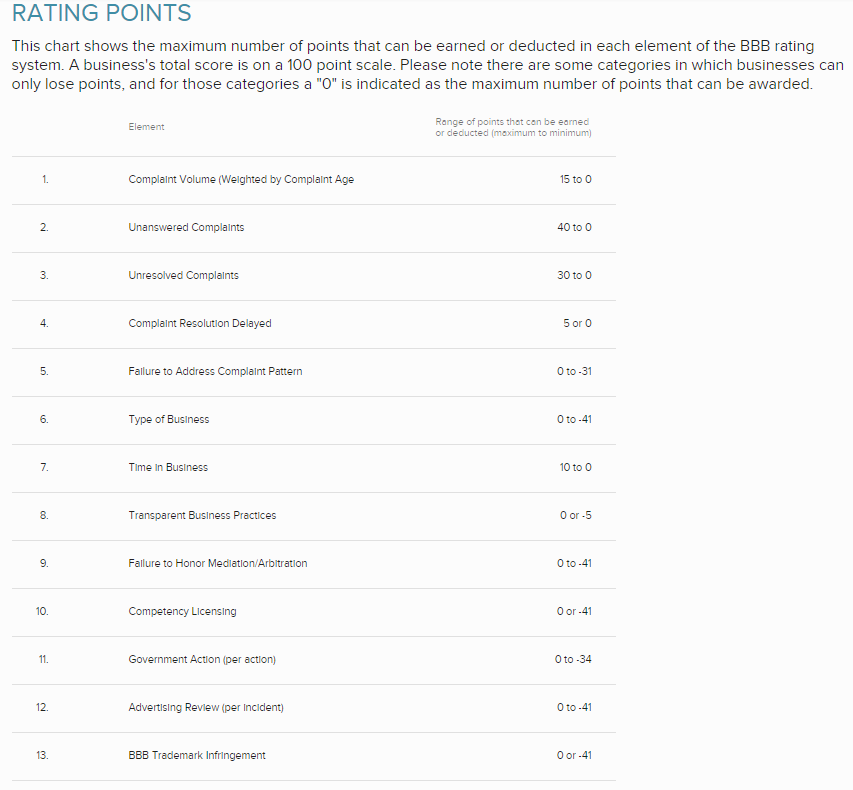Select Complaint Volume row label
Viewport: 853px width, 790px height.
241,180
